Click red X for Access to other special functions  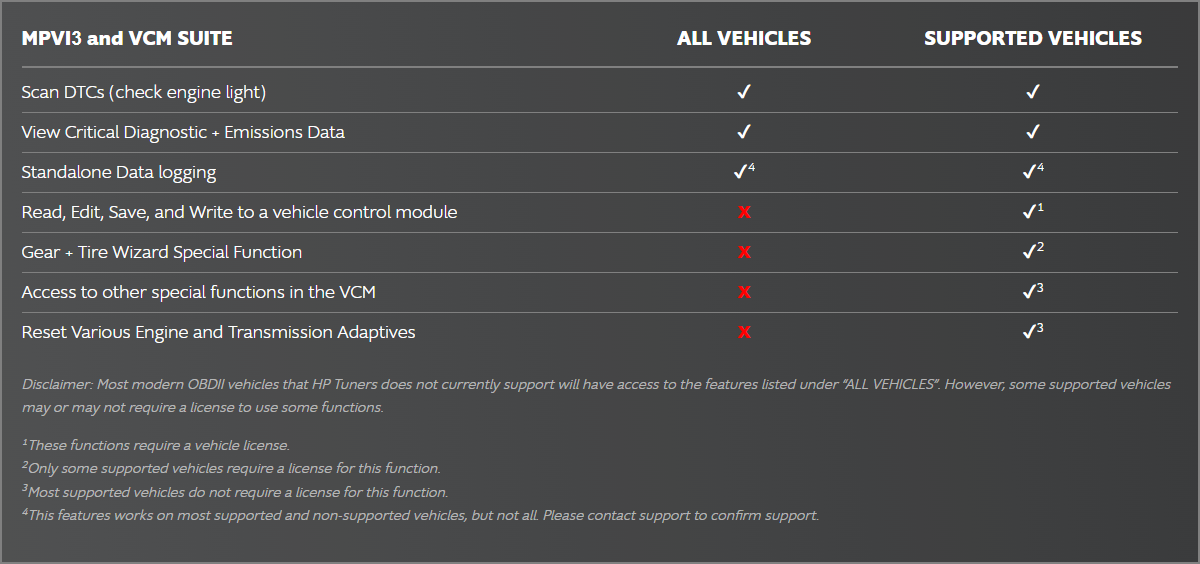pos(744,292)
